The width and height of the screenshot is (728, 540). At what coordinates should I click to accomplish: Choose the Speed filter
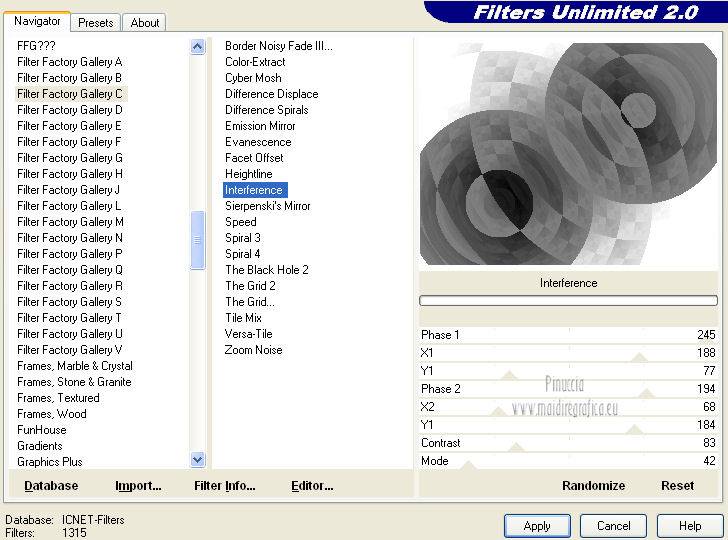click(240, 222)
